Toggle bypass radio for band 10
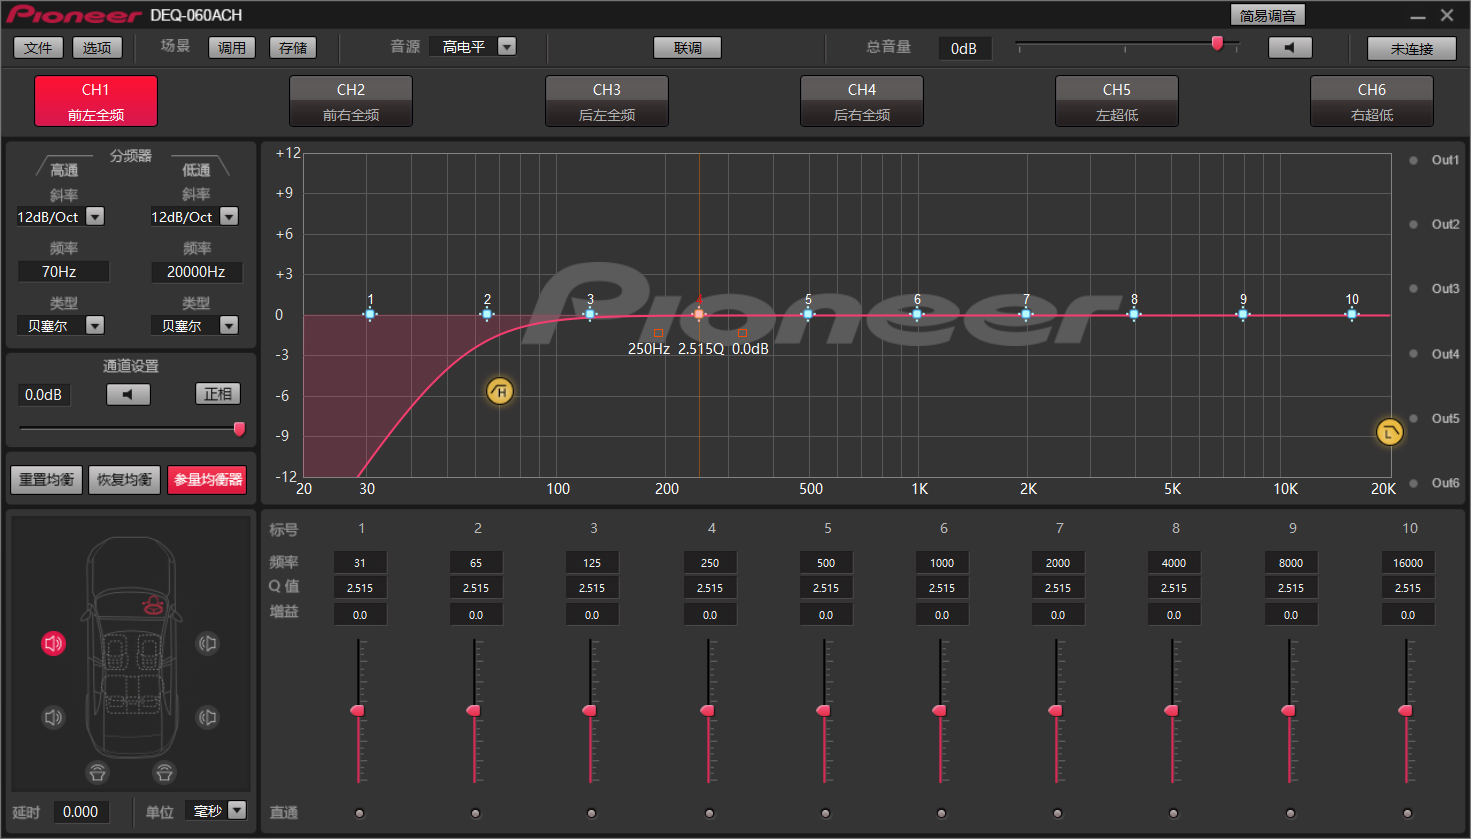Viewport: 1471px width, 839px height. (x=1408, y=813)
